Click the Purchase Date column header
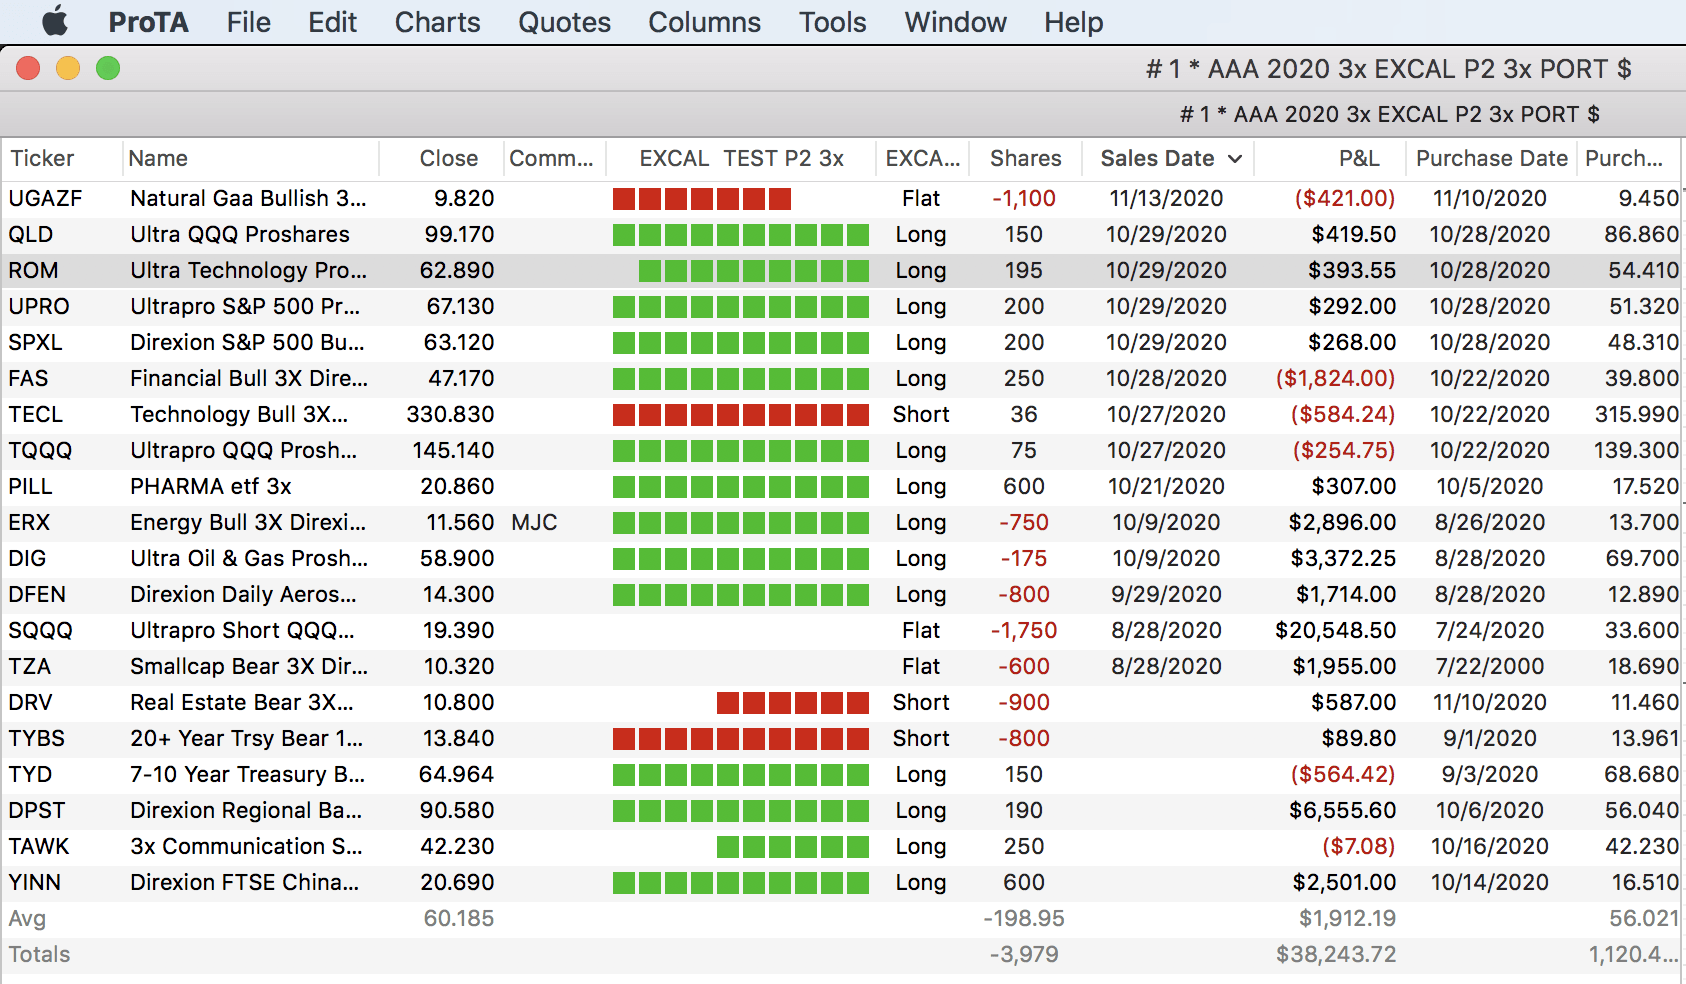 click(1491, 159)
